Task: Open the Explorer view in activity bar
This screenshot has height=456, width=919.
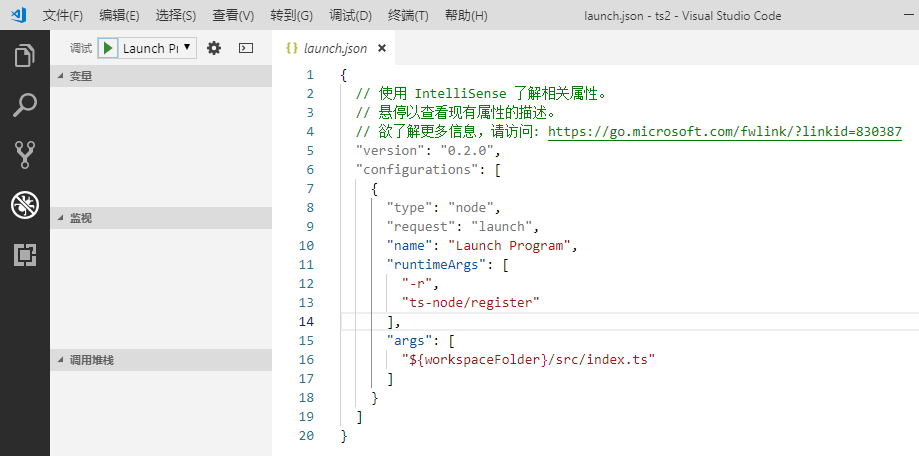Action: [25, 56]
